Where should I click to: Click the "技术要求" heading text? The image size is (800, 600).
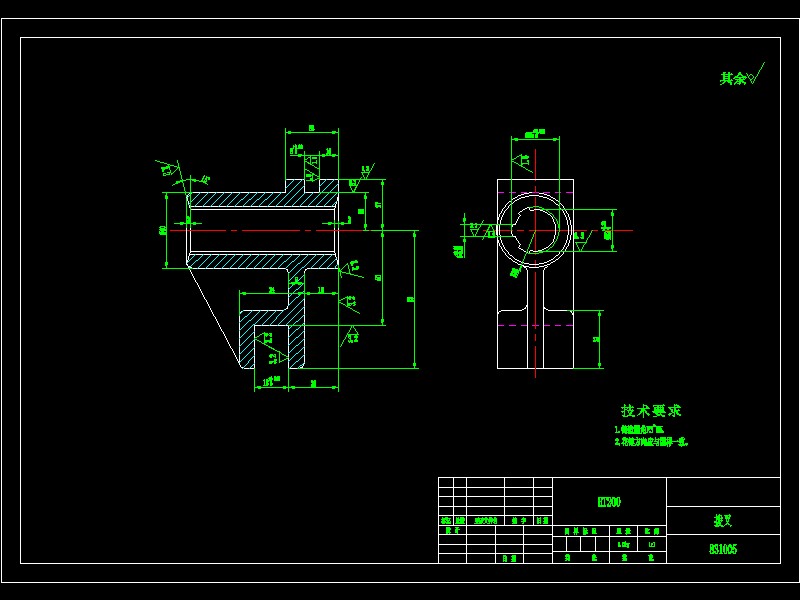651,411
